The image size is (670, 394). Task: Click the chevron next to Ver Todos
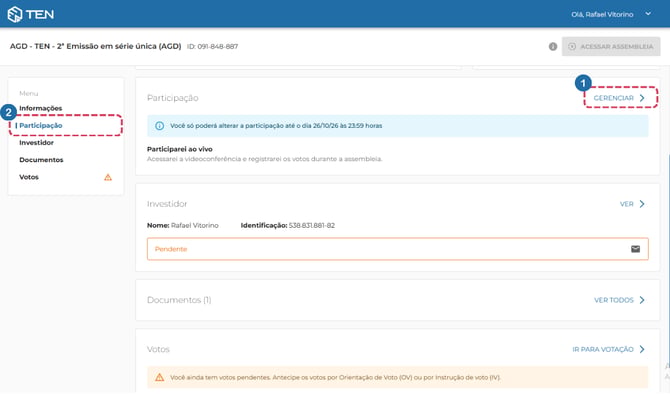(x=642, y=300)
